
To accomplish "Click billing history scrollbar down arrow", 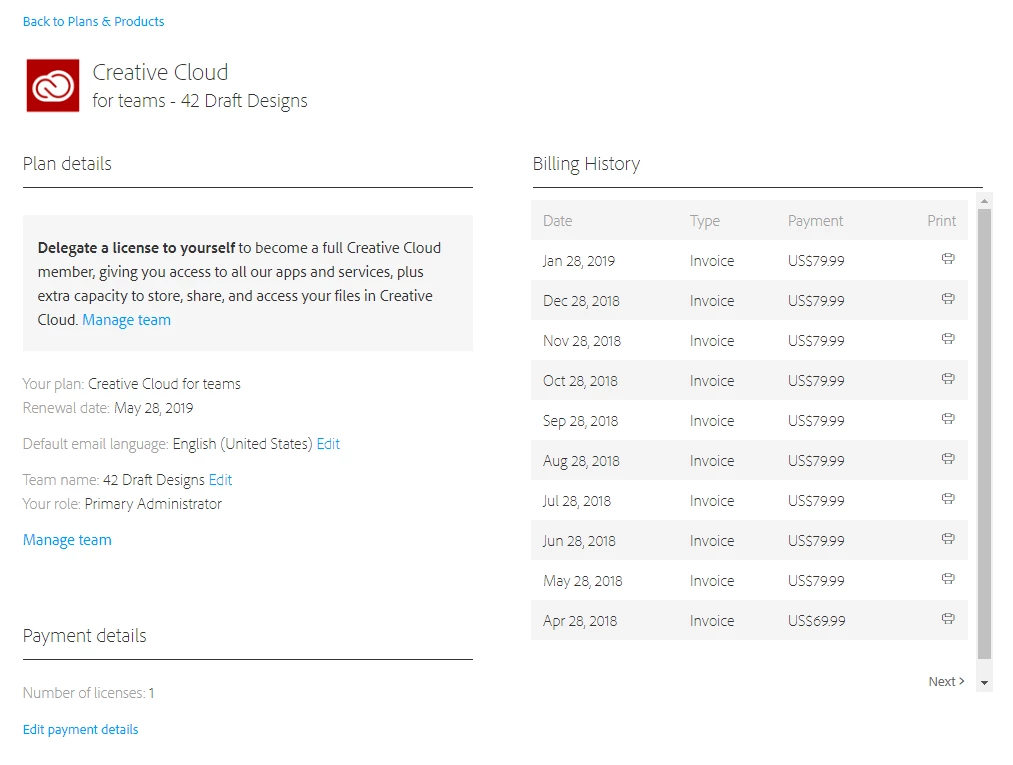I will coord(985,683).
